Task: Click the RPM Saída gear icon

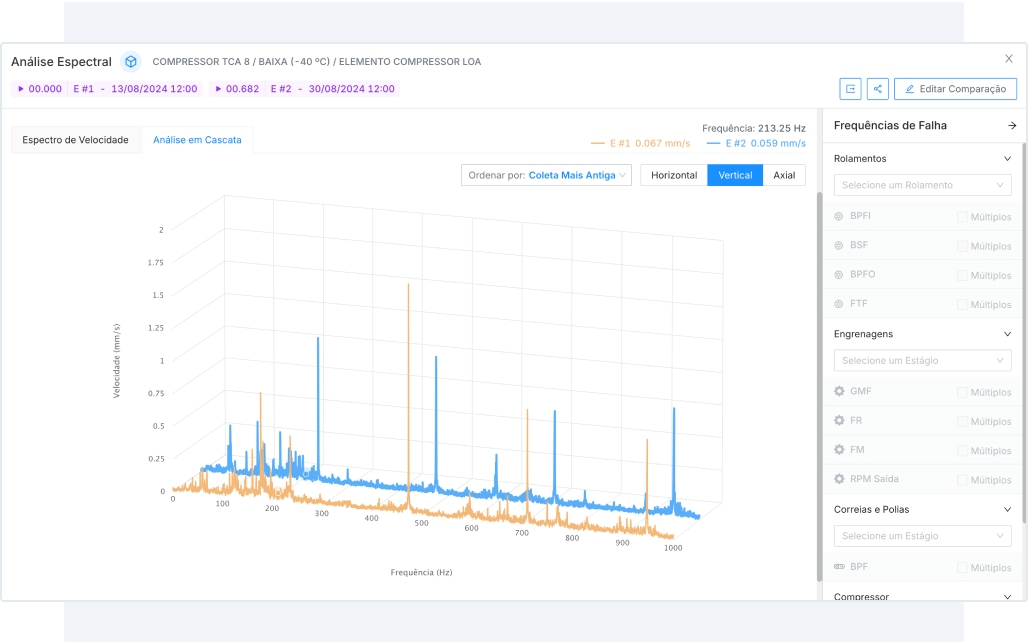Action: coord(839,479)
